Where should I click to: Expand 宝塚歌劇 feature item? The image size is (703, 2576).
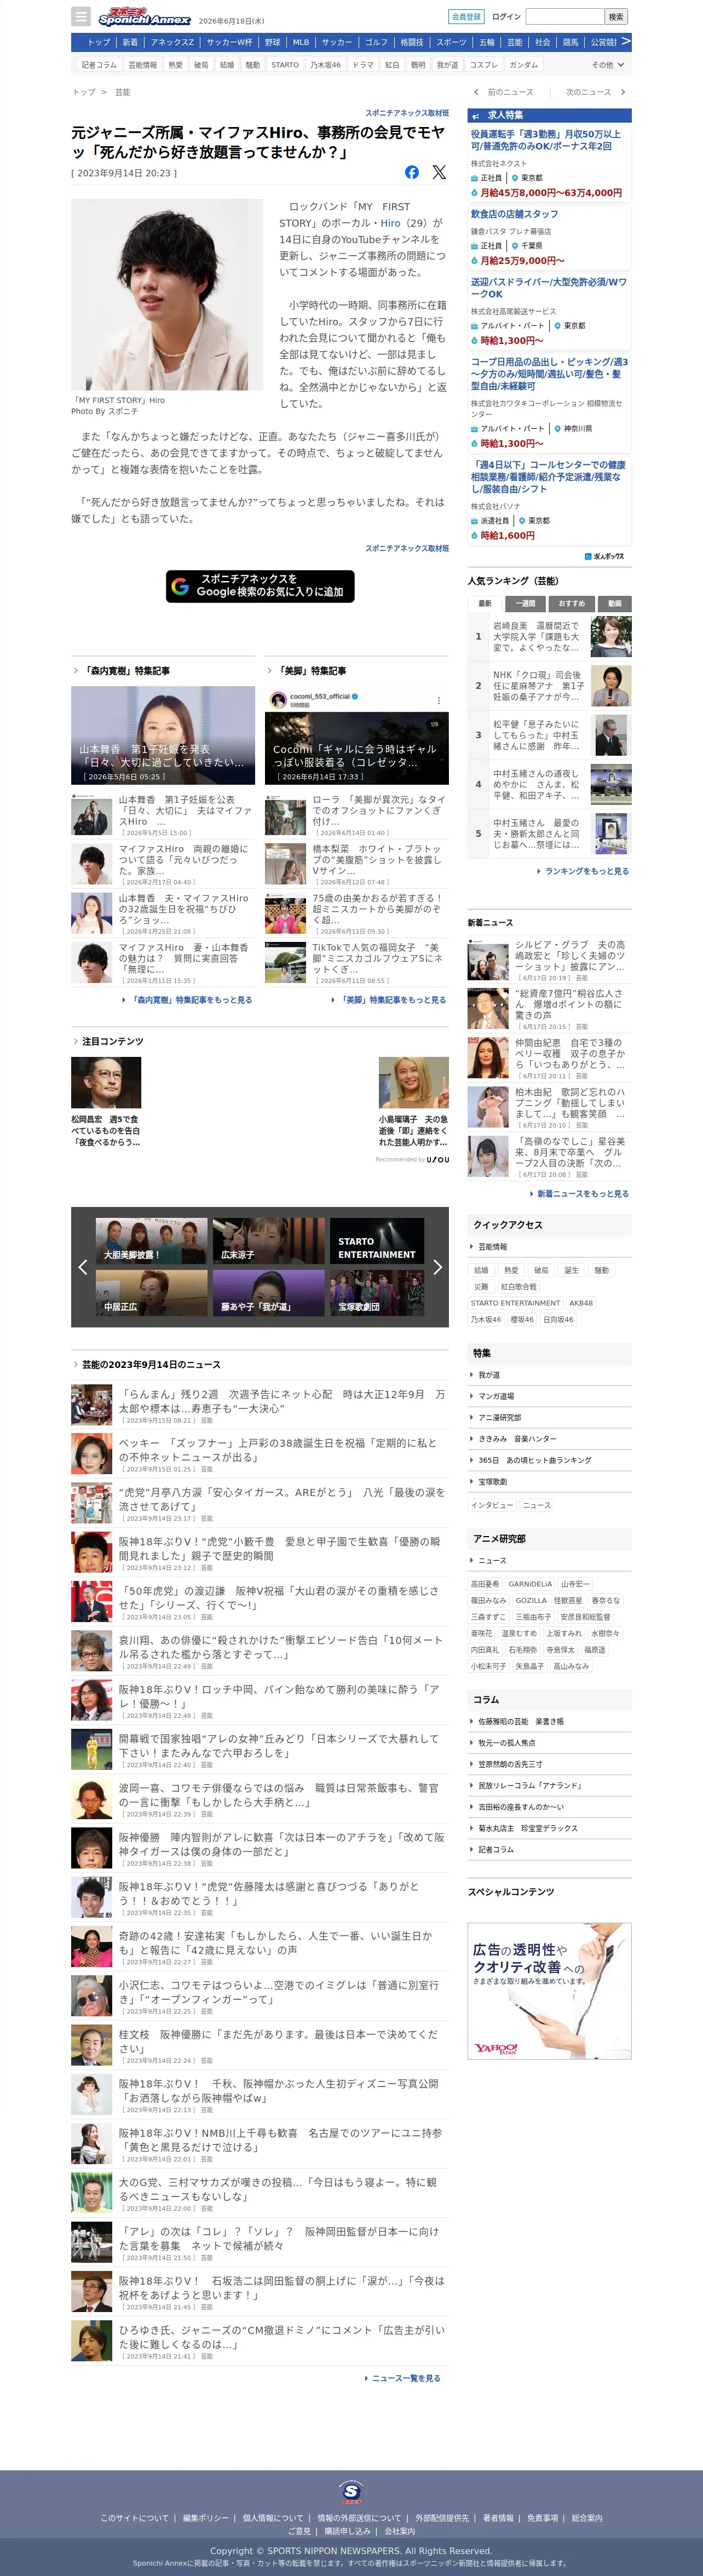tap(550, 1481)
